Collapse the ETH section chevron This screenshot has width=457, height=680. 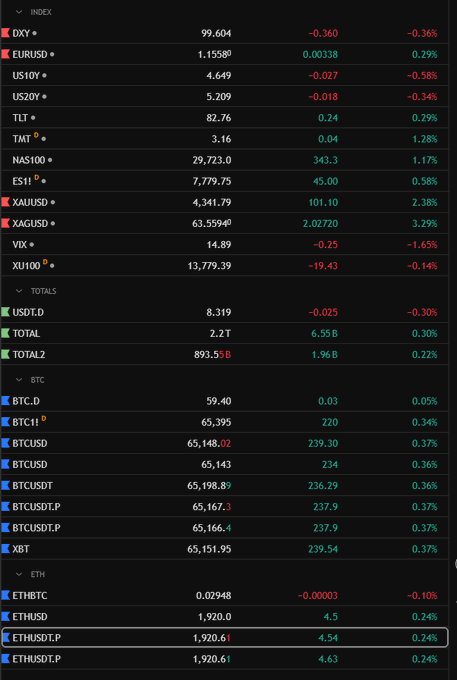pos(19,574)
